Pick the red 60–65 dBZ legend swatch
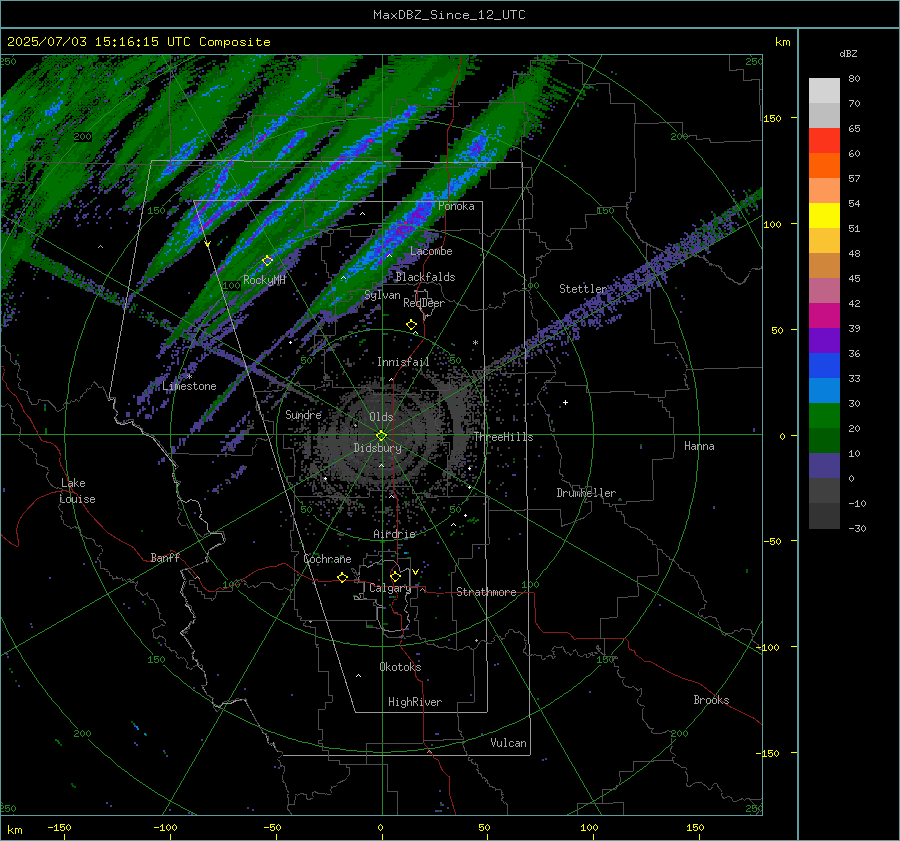Image resolution: width=900 pixels, height=841 pixels. point(824,141)
